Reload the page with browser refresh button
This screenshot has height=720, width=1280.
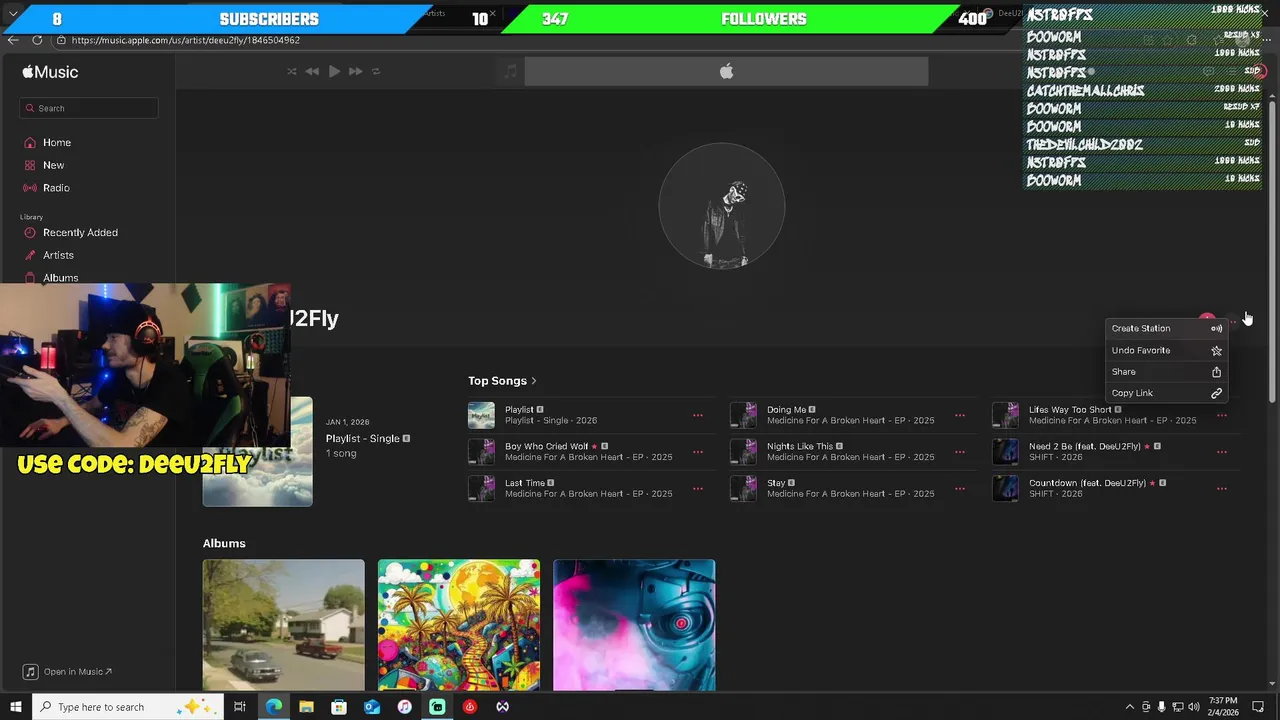(37, 40)
